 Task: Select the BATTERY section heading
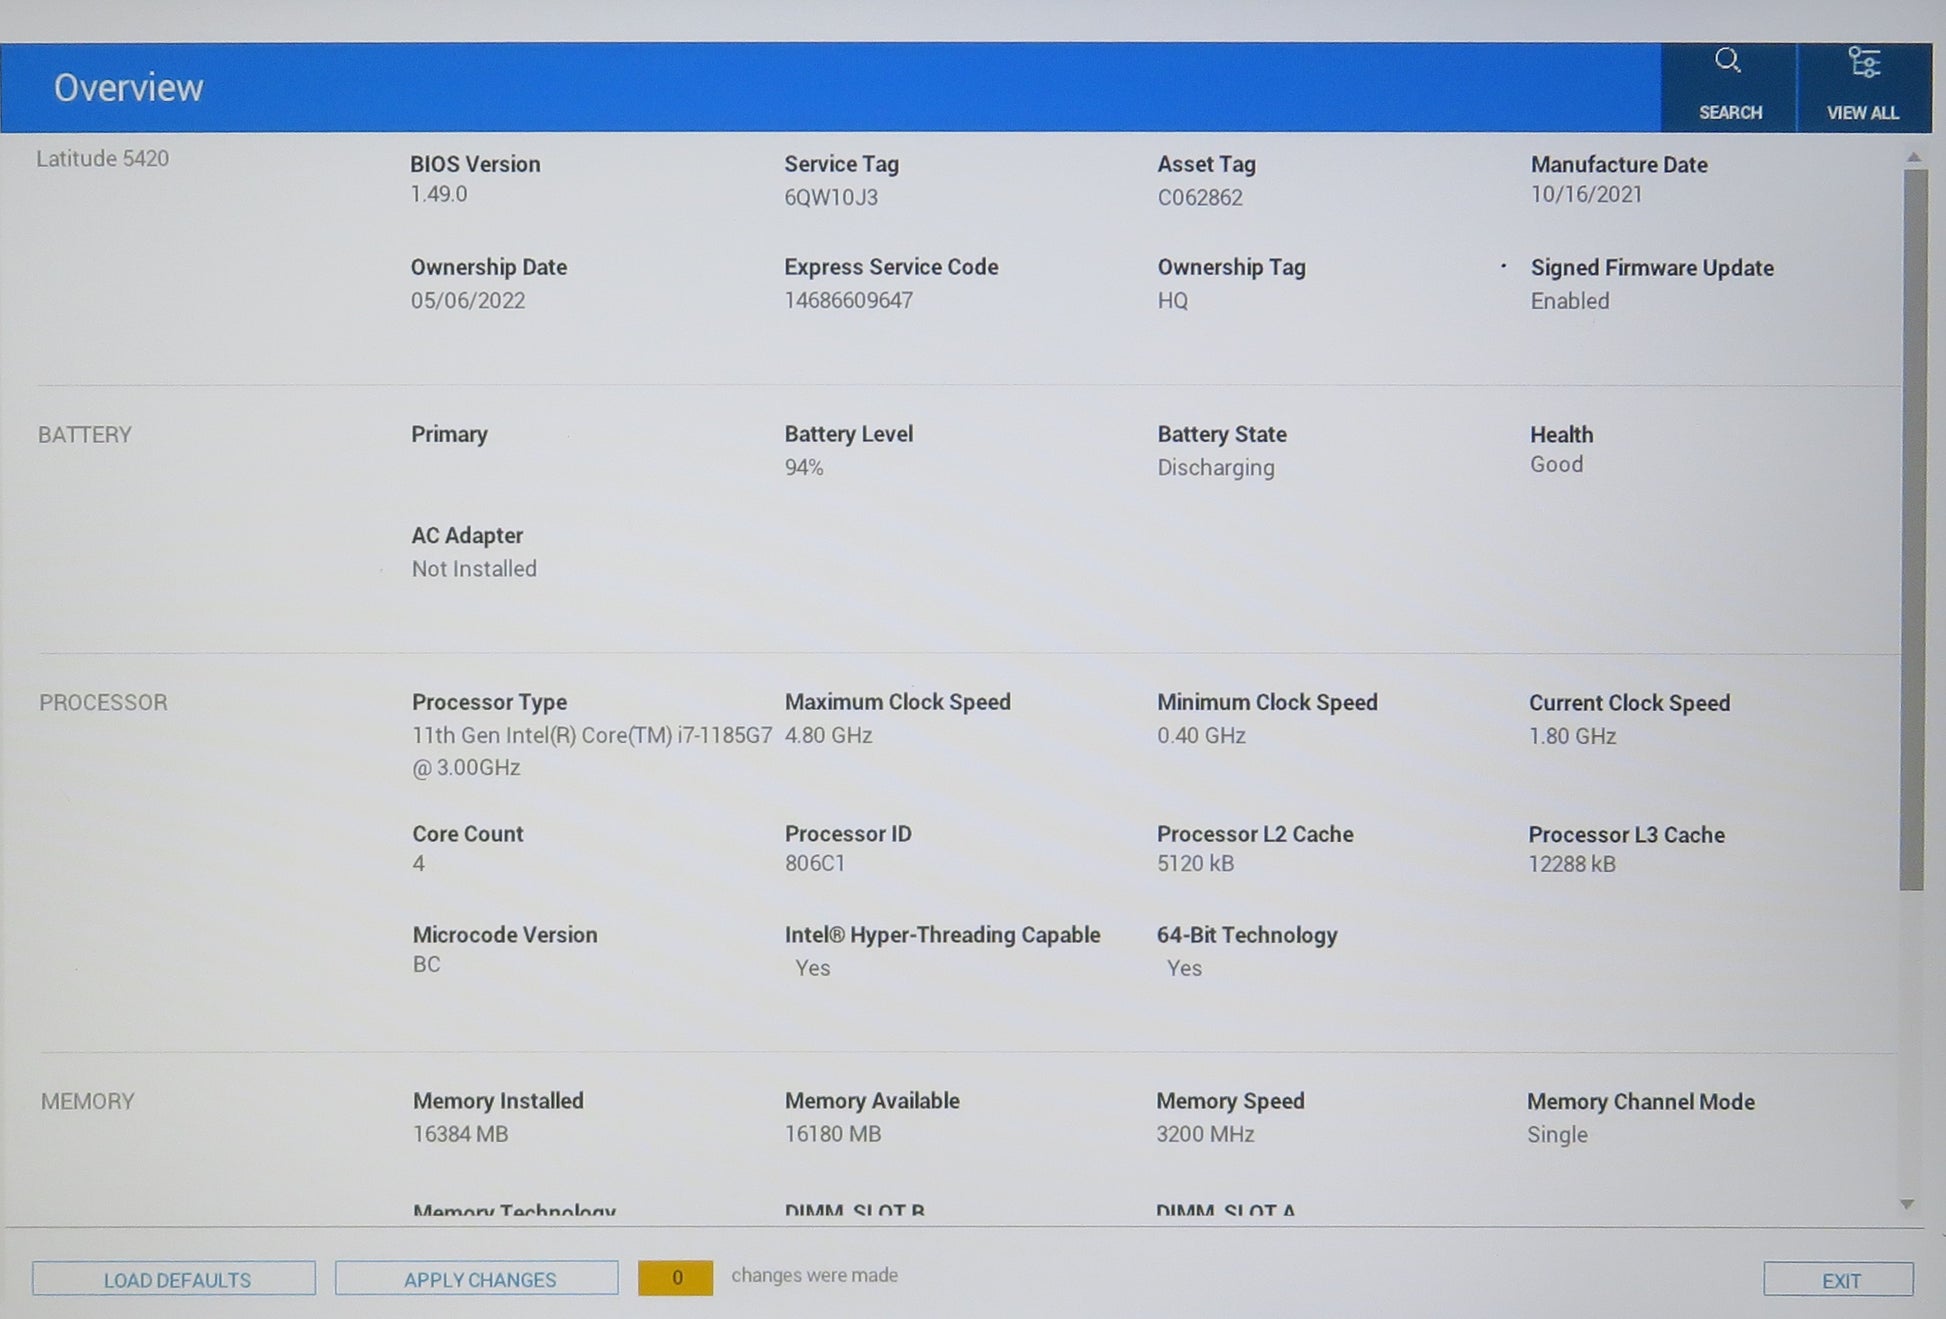coord(85,435)
